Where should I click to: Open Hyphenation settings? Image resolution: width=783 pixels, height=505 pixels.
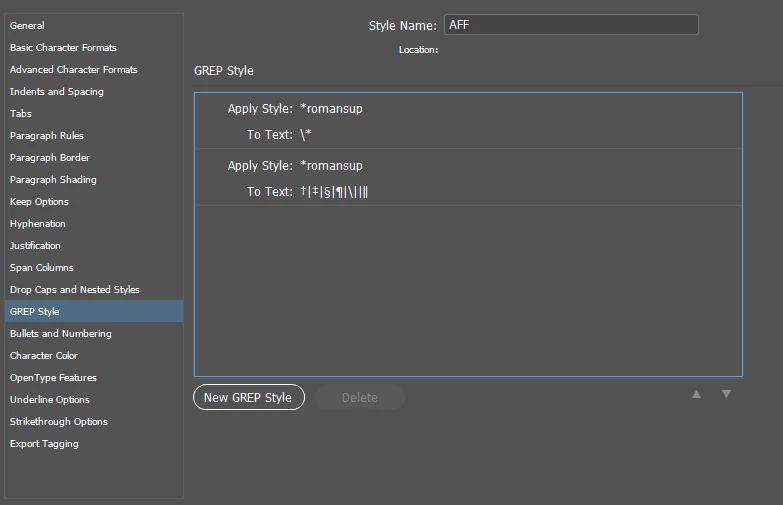coord(94,223)
